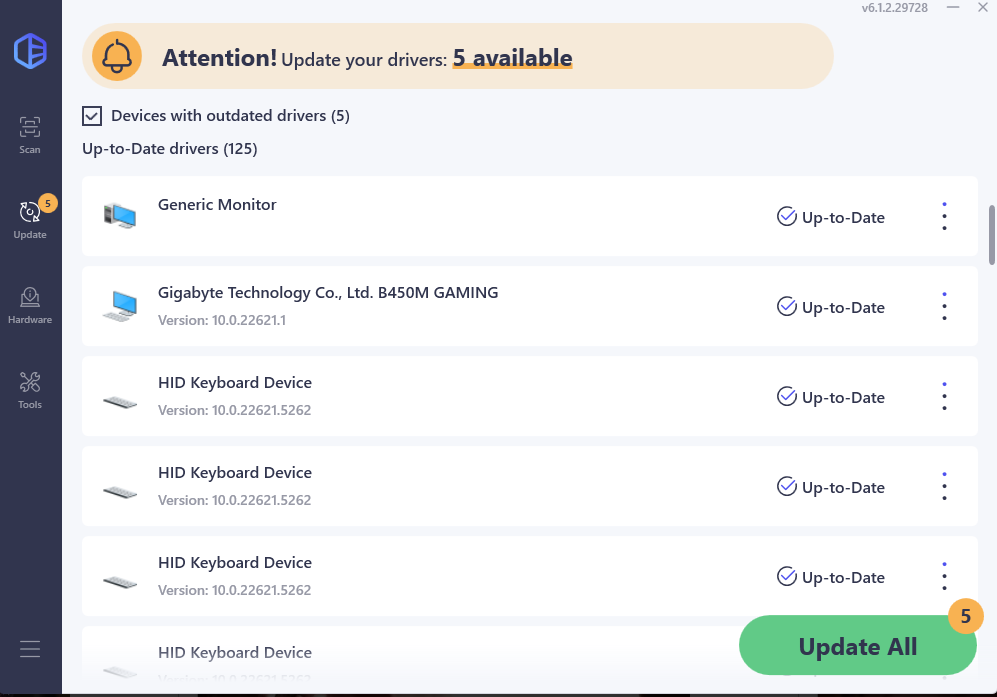Open the Update section in sidebar
The height and width of the screenshot is (697, 997).
30,220
